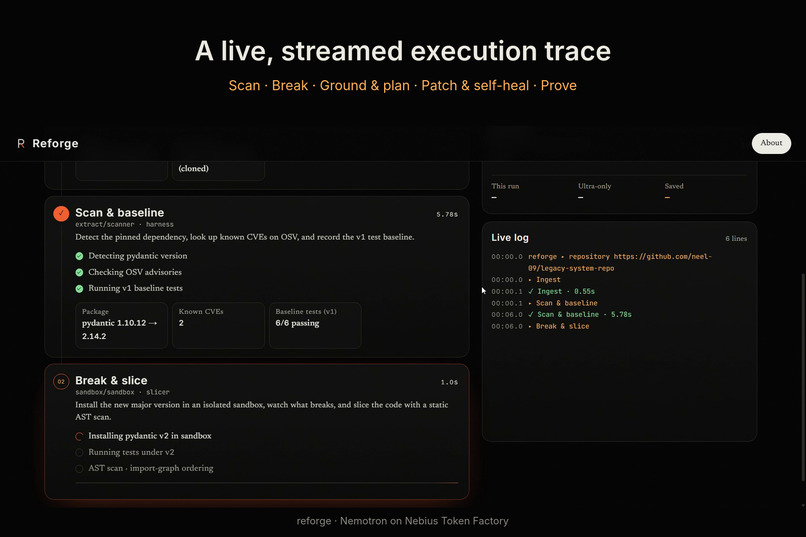Click 'Detecting pydantic version' text
The height and width of the screenshot is (537, 806).
pyautogui.click(x=138, y=256)
